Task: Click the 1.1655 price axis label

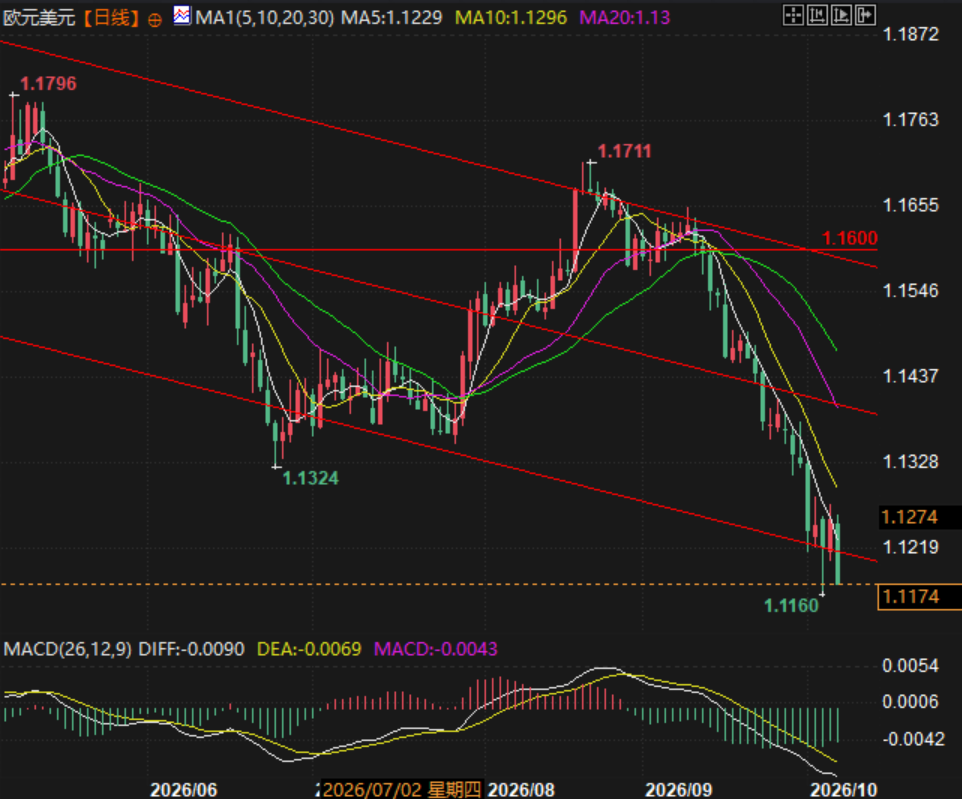Action: pyautogui.click(x=911, y=206)
